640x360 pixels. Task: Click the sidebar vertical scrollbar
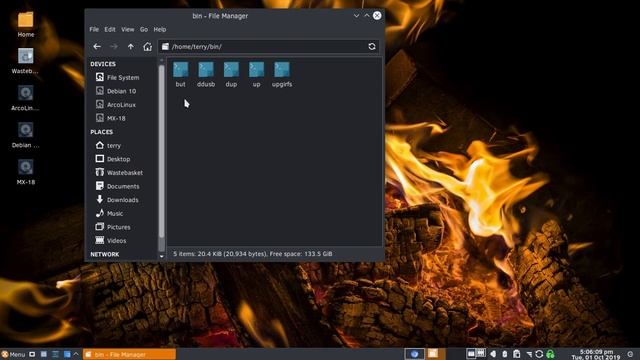[162, 151]
